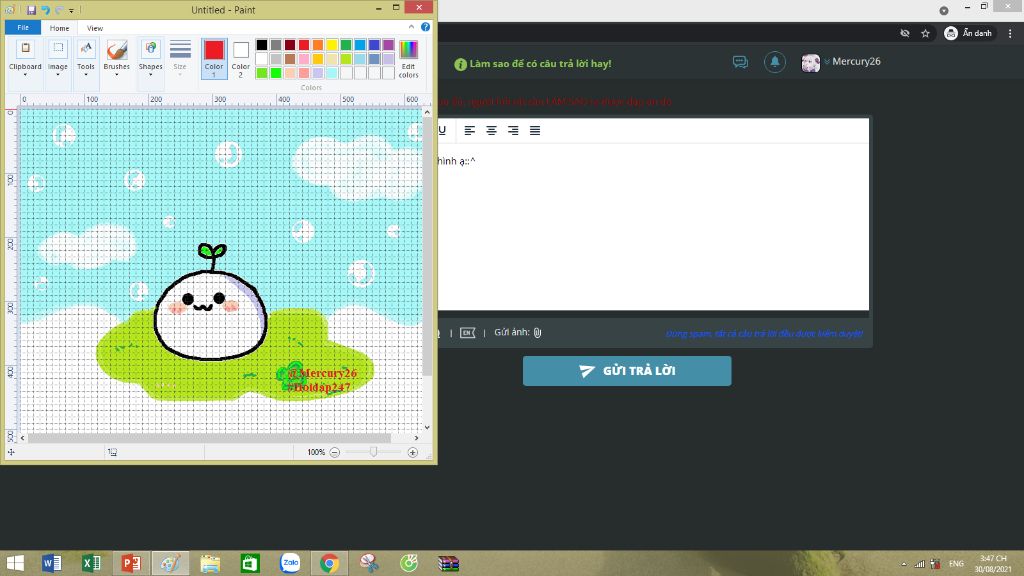1024x576 pixels.
Task: Open Zalo from the taskbar
Action: click(x=290, y=562)
